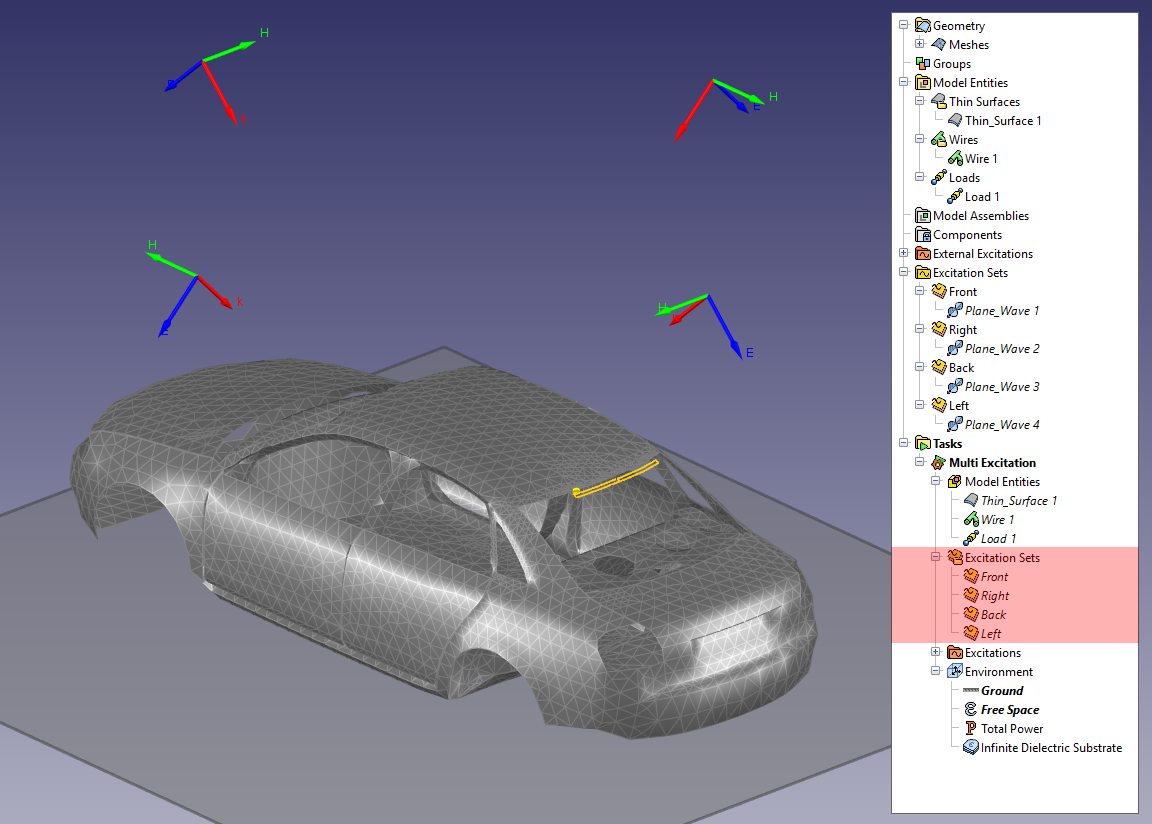This screenshot has height=824, width=1152.
Task: Click the Multi Excitation task icon
Action: [938, 463]
